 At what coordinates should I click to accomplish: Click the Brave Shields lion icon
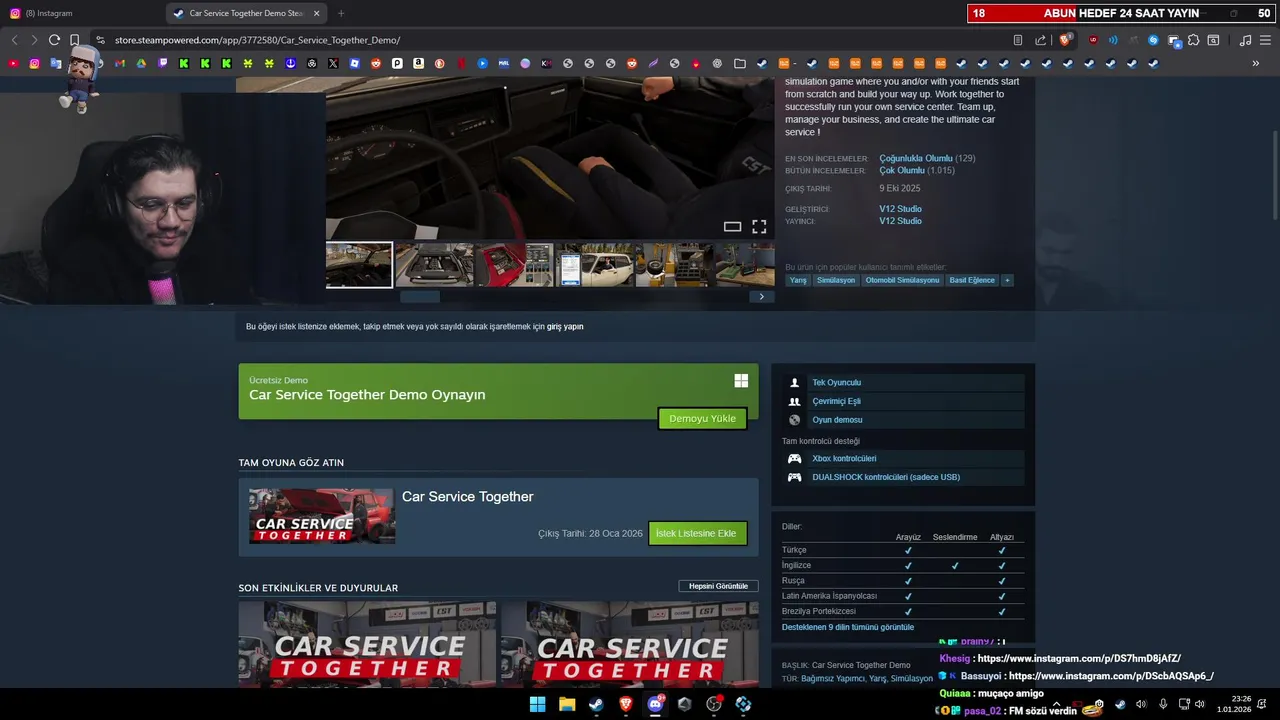tap(1065, 40)
